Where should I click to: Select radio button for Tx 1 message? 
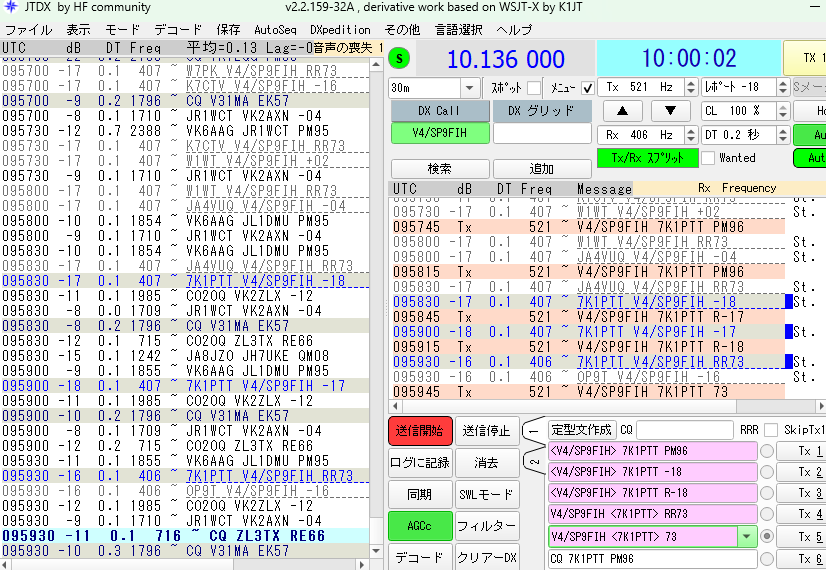[767, 451]
